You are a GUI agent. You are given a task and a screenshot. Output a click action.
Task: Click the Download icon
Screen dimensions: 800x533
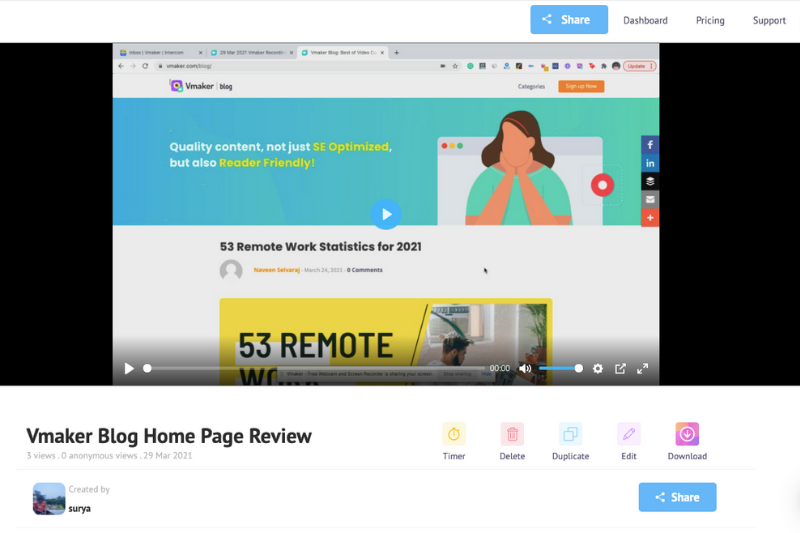pos(687,435)
